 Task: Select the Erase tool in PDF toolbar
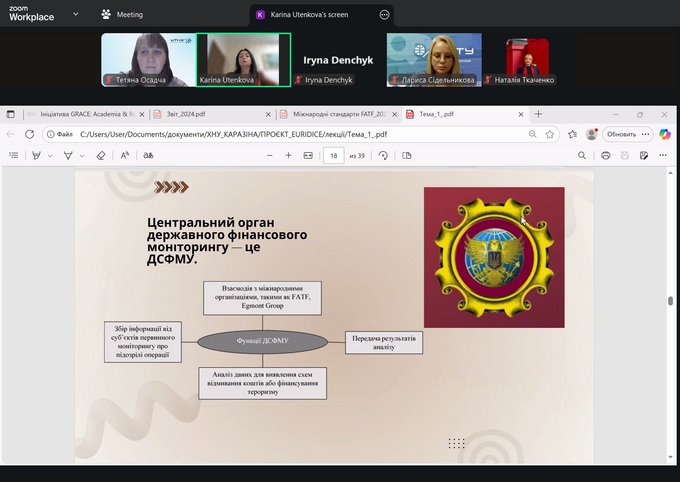[x=100, y=155]
